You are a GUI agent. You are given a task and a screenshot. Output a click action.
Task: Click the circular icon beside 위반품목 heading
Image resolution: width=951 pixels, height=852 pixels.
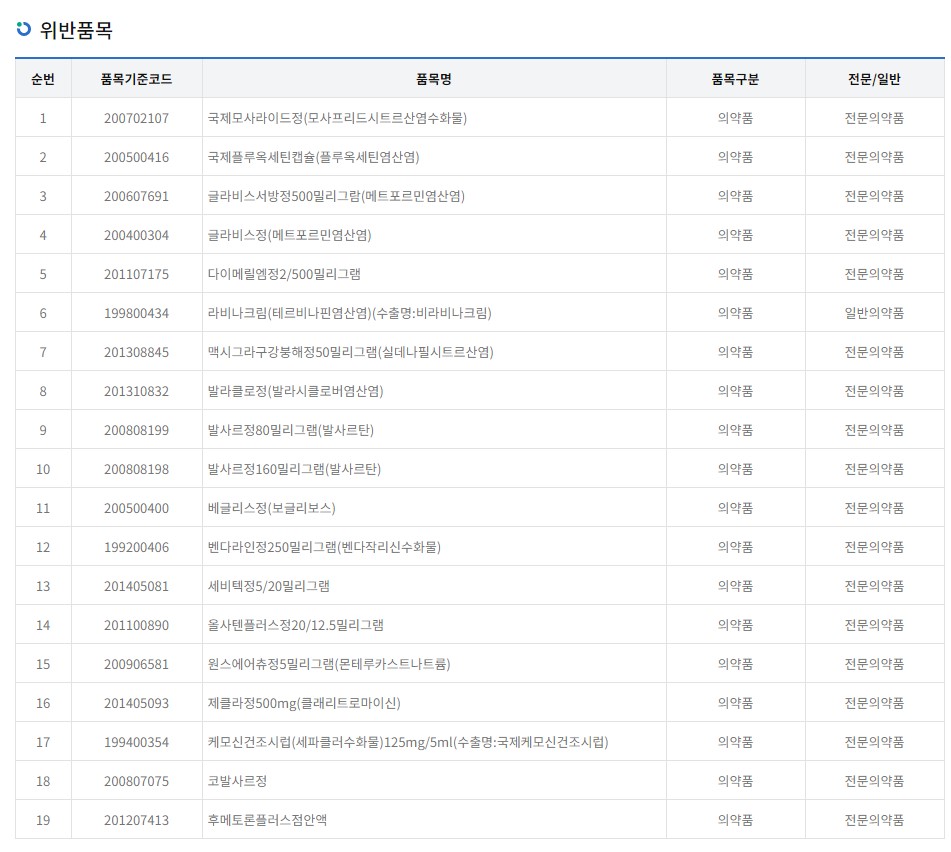[24, 29]
